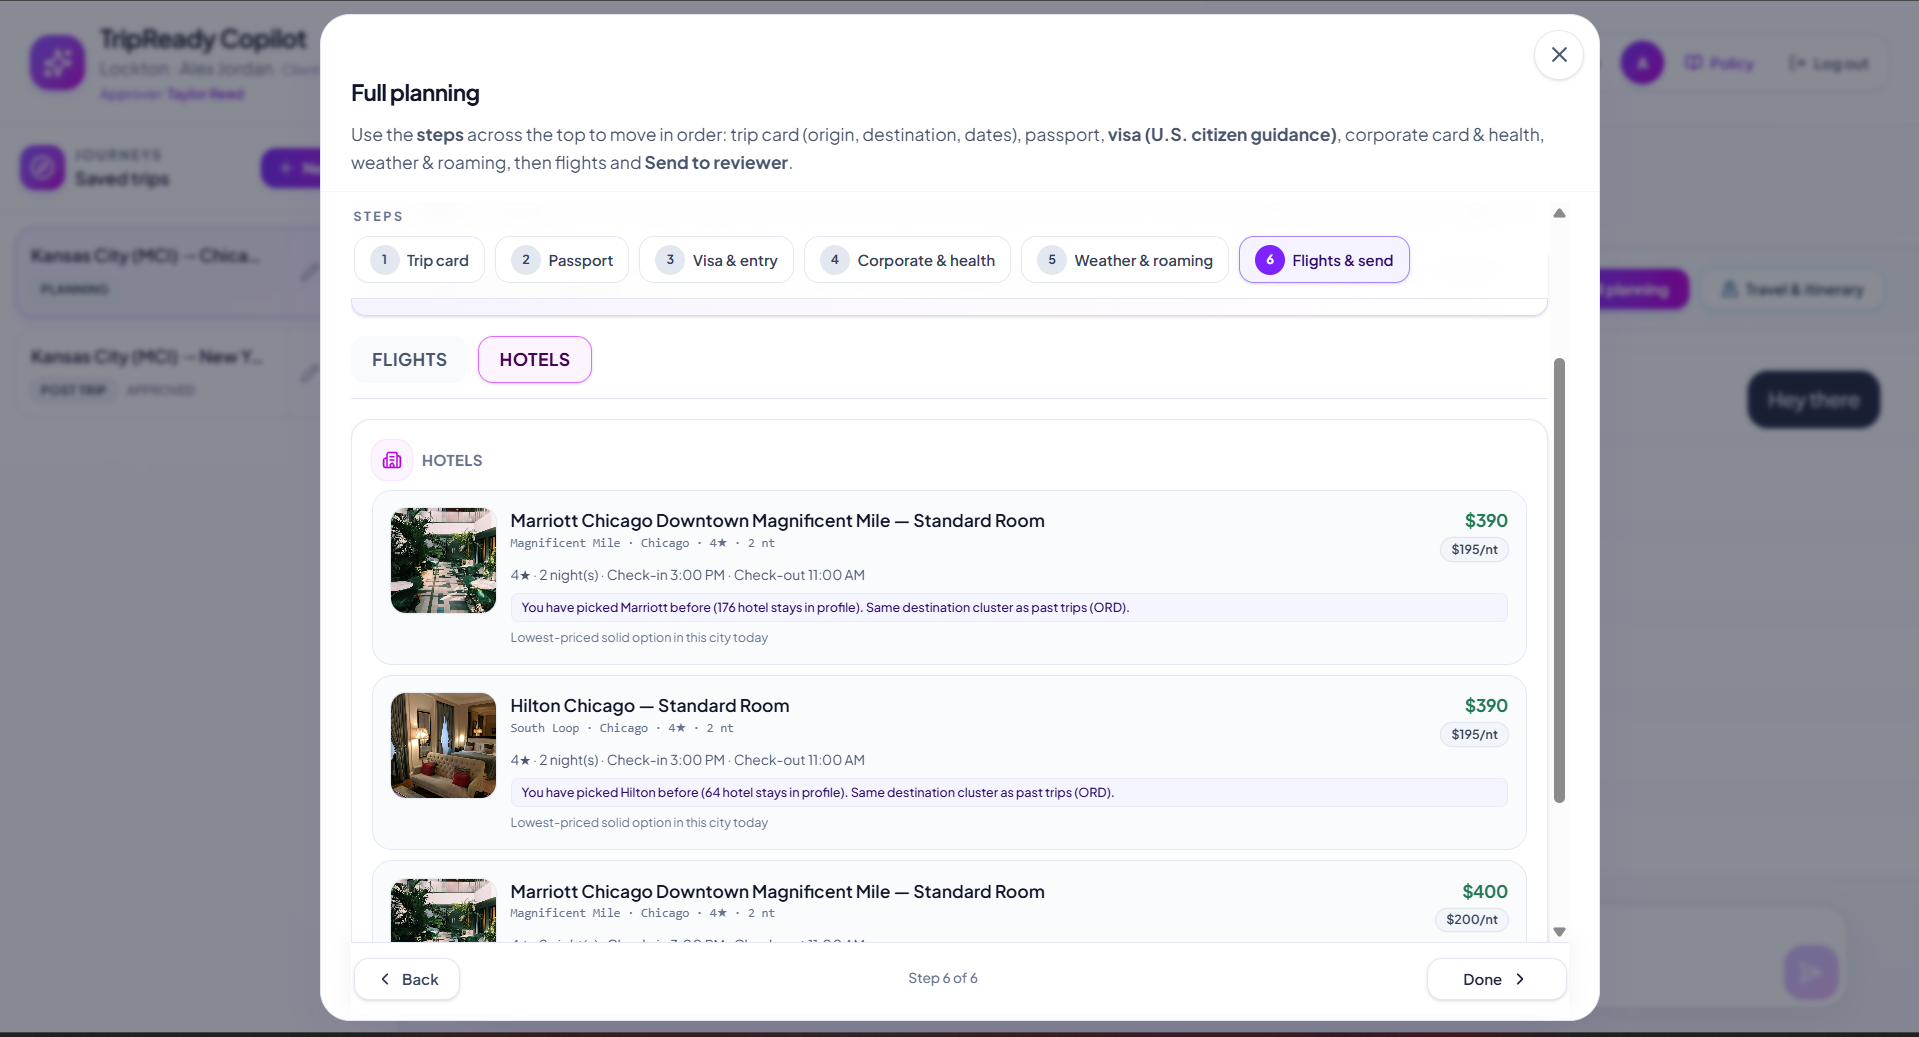Screen dimensions: 1919x1037
Task: Click the scroll up arrow in the dialog
Action: point(1559,213)
